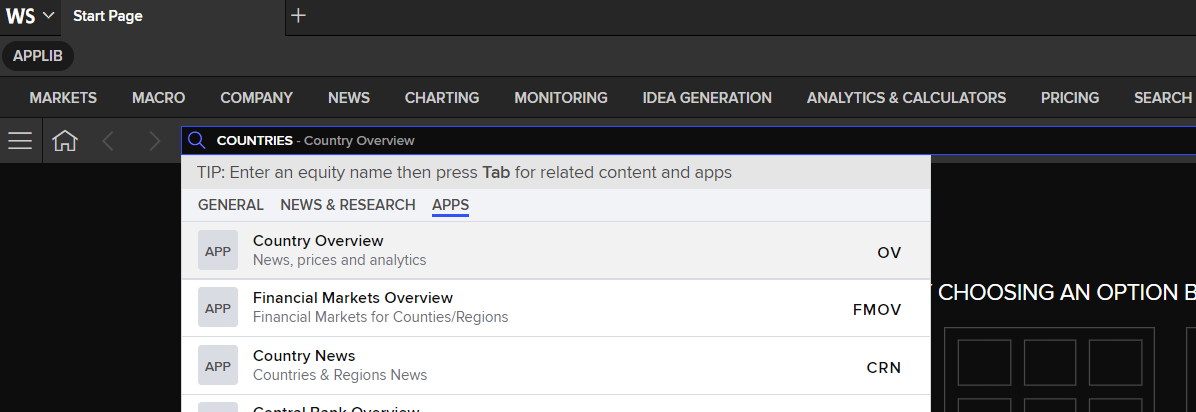
Task: Click the forward navigation arrow
Action: tap(155, 140)
